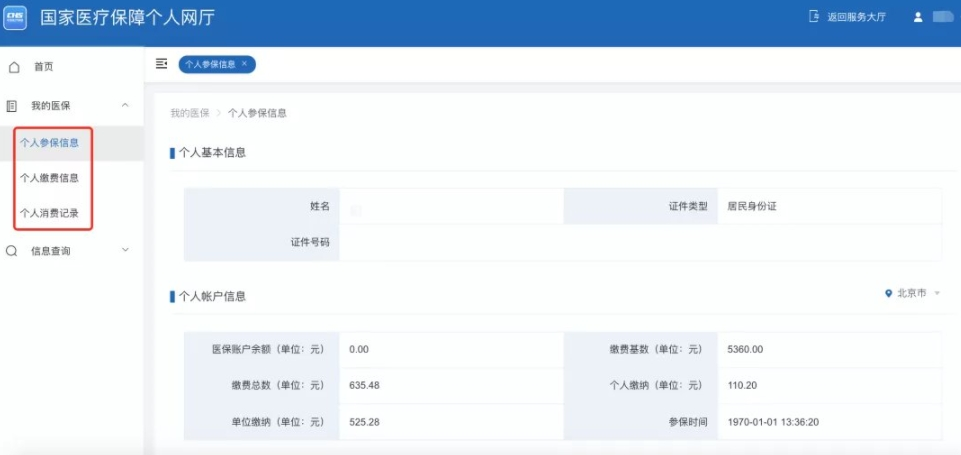This screenshot has height=455, width=961.
Task: Click the 医保账户余额 label
Action: (268, 350)
